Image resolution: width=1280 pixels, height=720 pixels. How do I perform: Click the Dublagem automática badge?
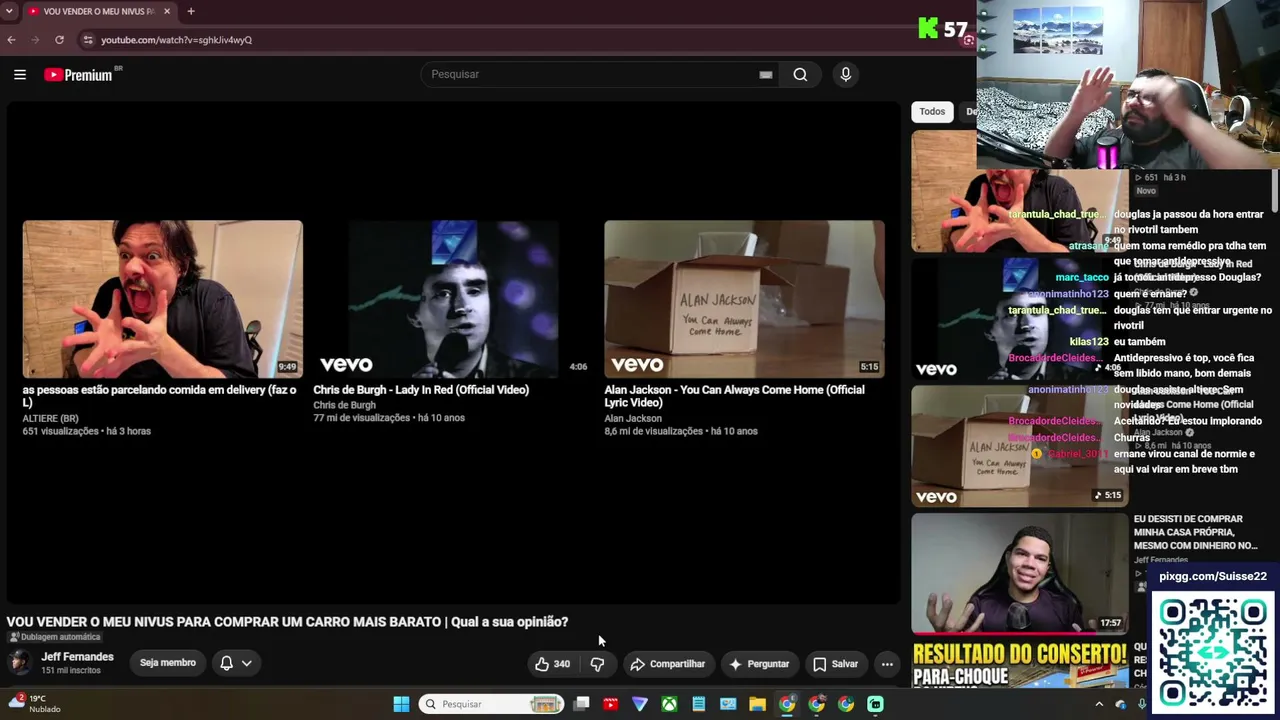pos(54,637)
